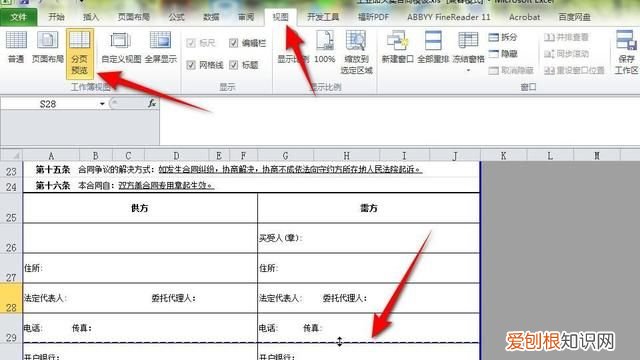Select column A header

click(51, 156)
